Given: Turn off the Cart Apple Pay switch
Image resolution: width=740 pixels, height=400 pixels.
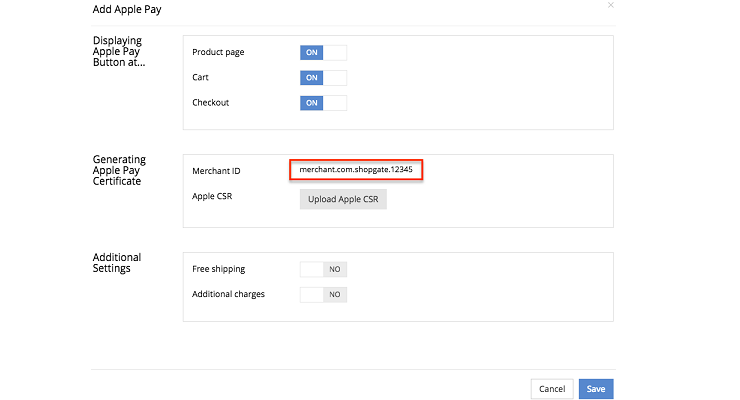Looking at the screenshot, I should [323, 78].
